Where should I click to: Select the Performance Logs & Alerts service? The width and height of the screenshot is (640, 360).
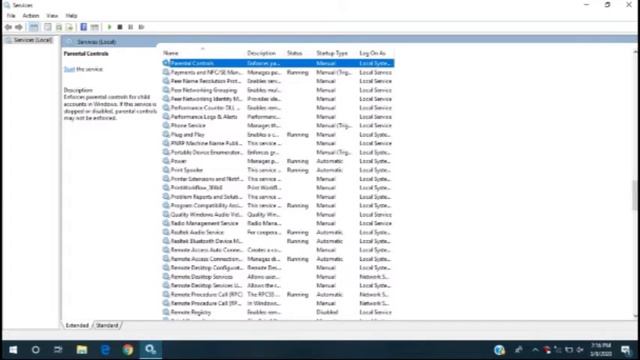tap(278, 117)
